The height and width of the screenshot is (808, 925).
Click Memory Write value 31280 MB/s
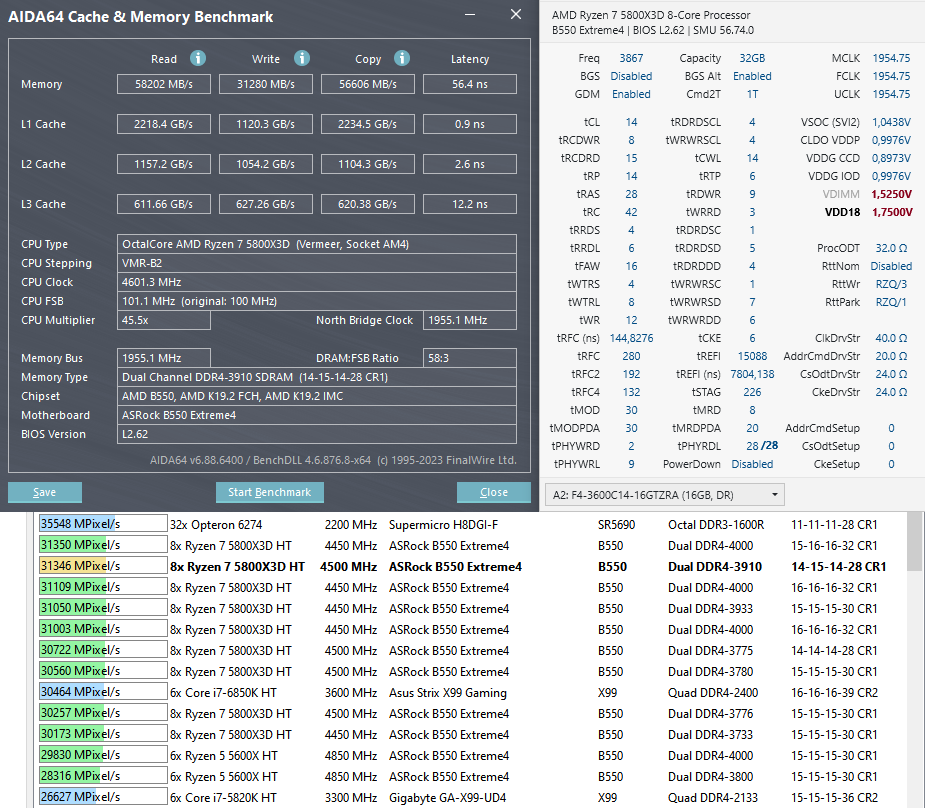tap(266, 84)
